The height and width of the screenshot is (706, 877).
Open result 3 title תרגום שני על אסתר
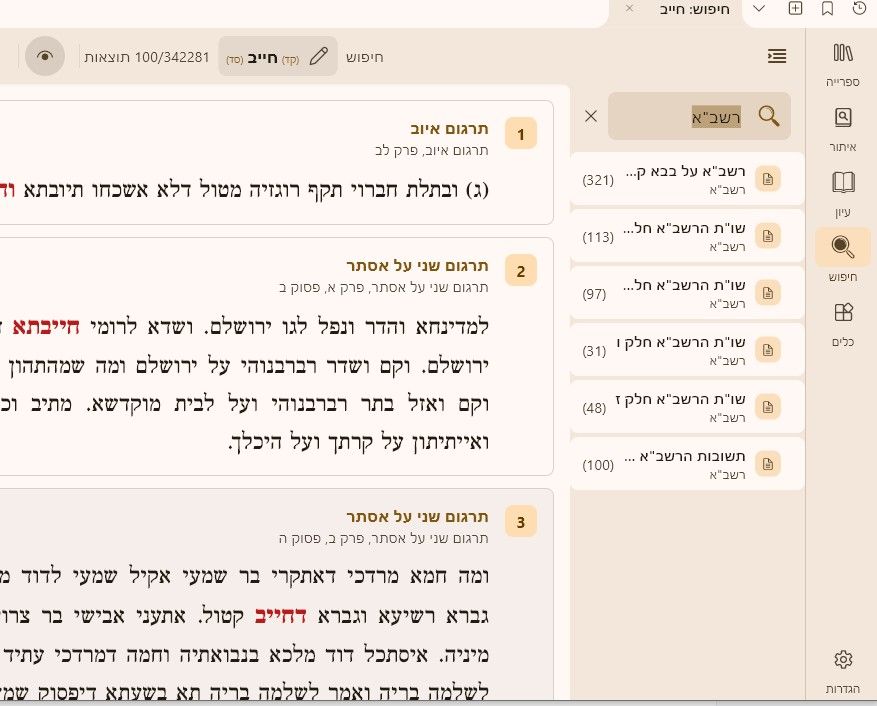[417, 516]
